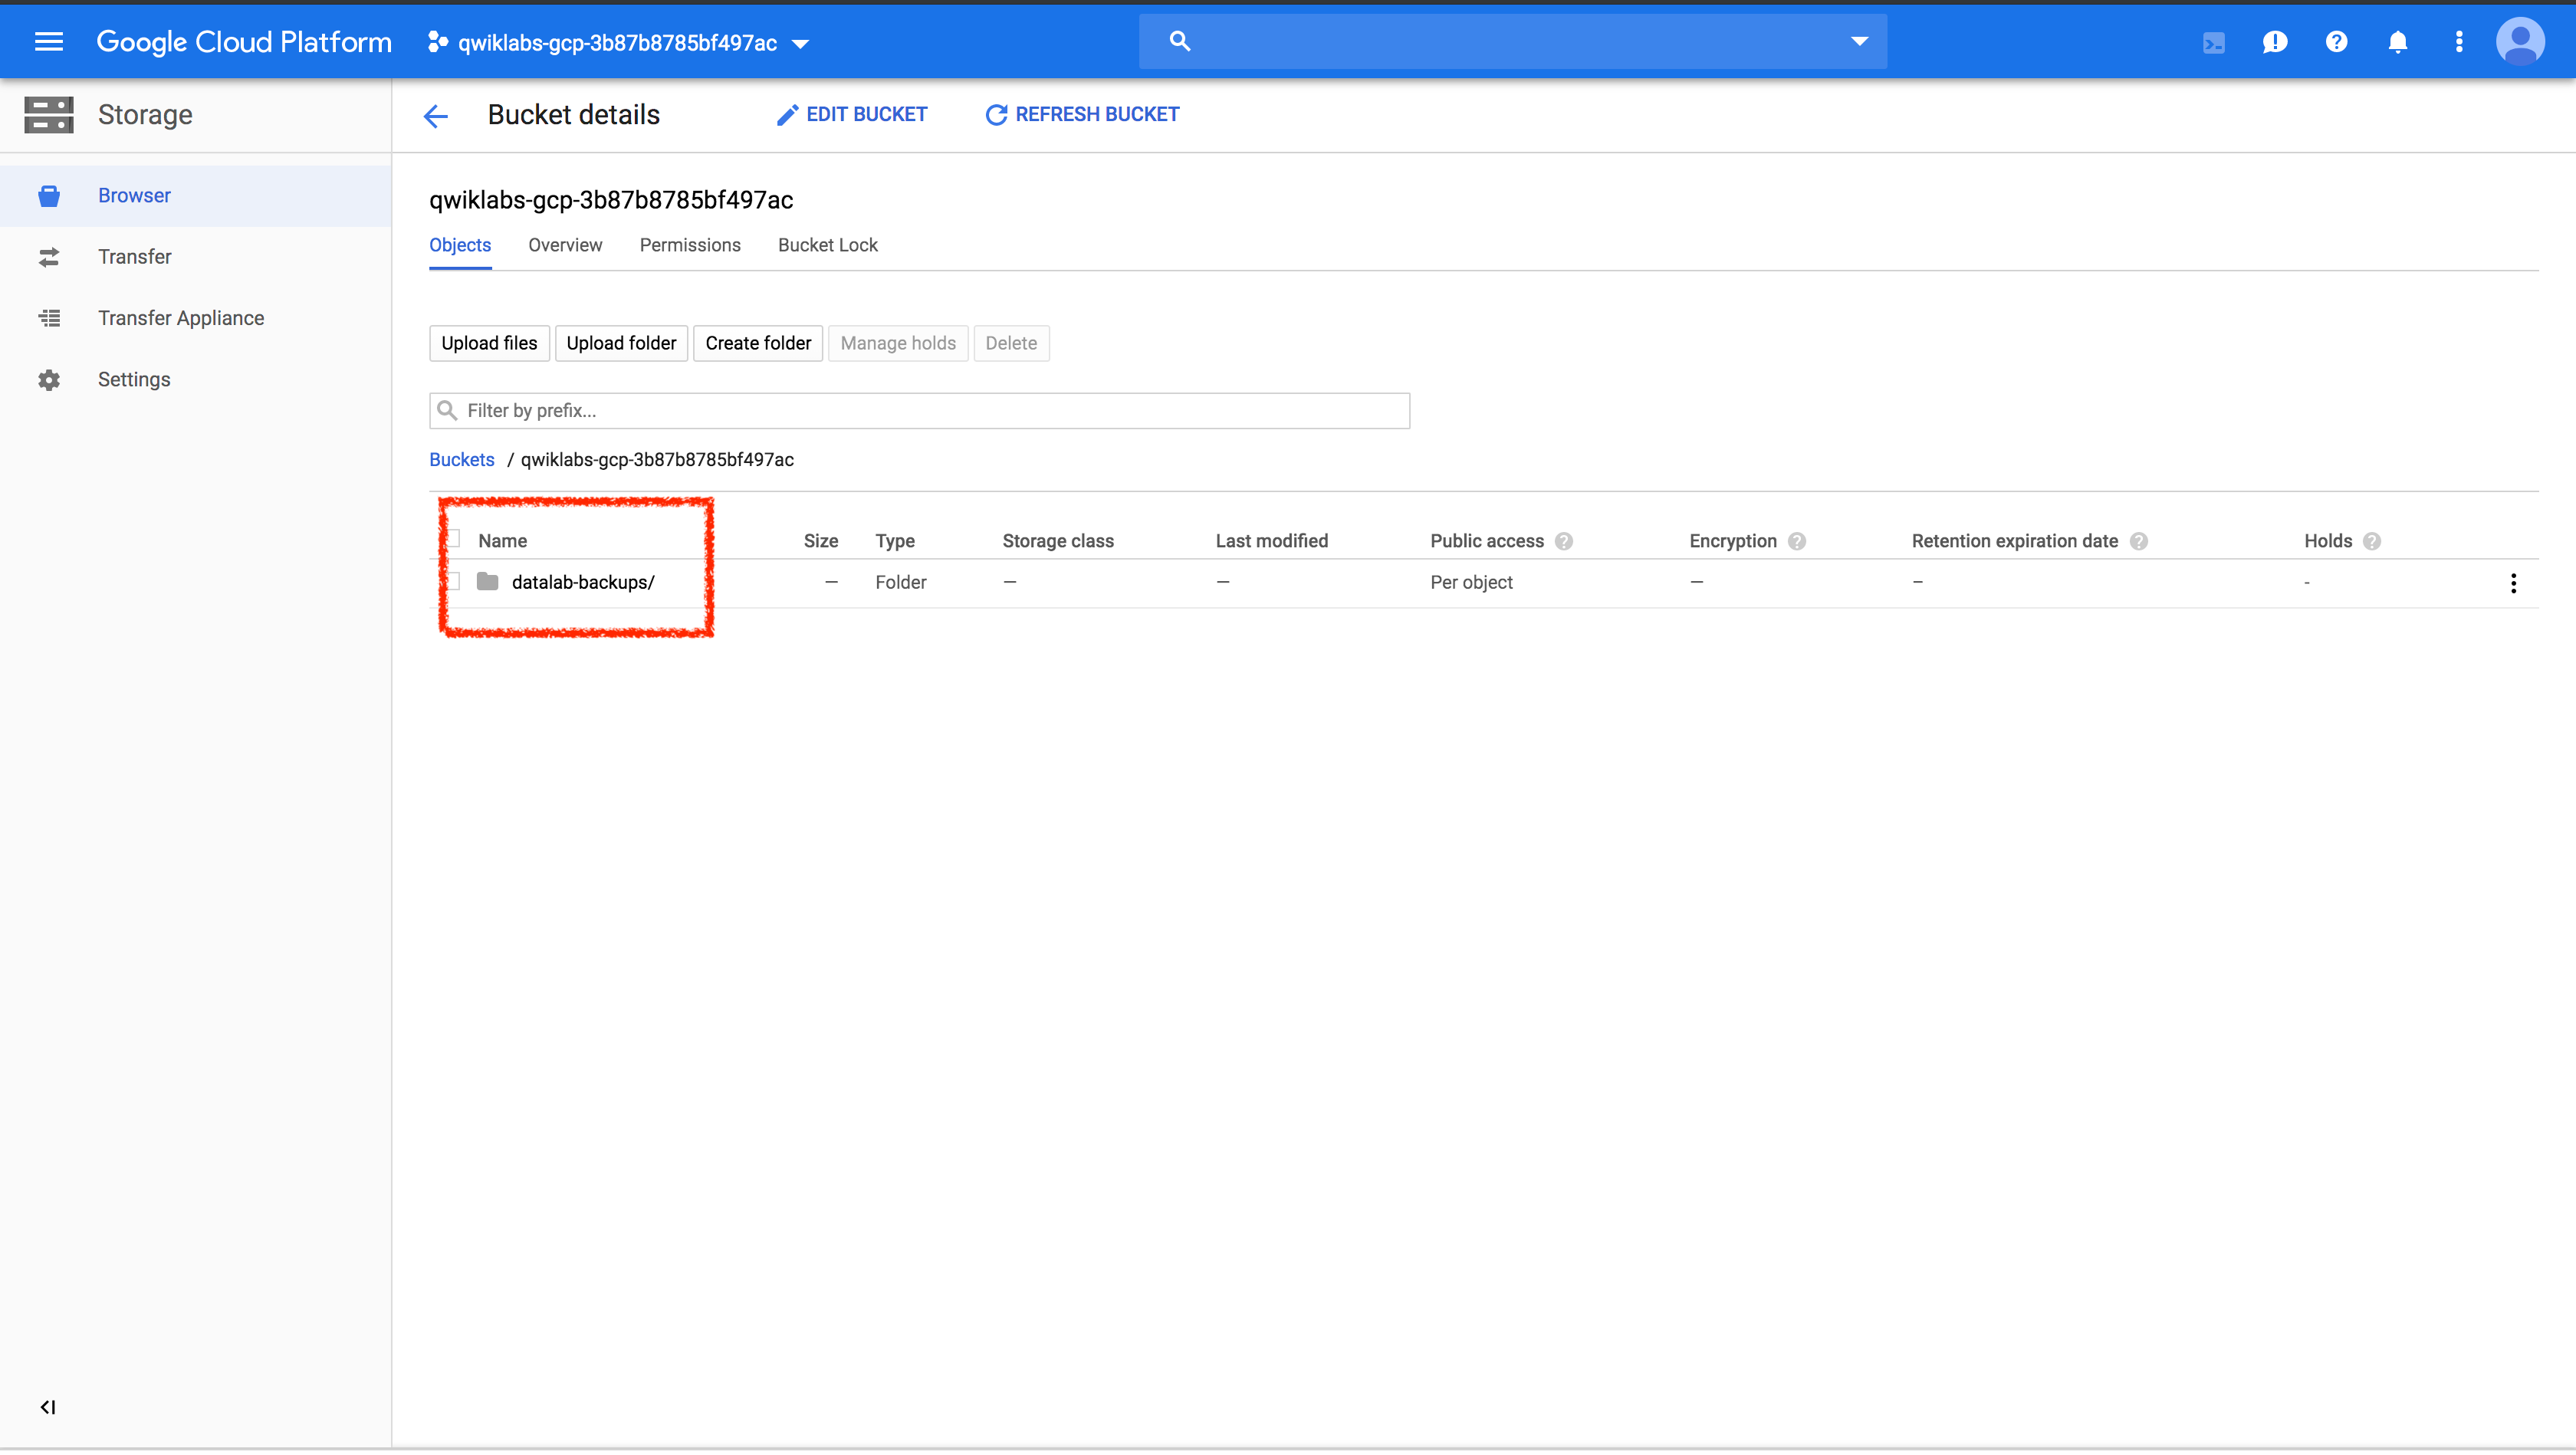The width and height of the screenshot is (2576, 1455).
Task: Click the Type column header
Action: point(894,541)
